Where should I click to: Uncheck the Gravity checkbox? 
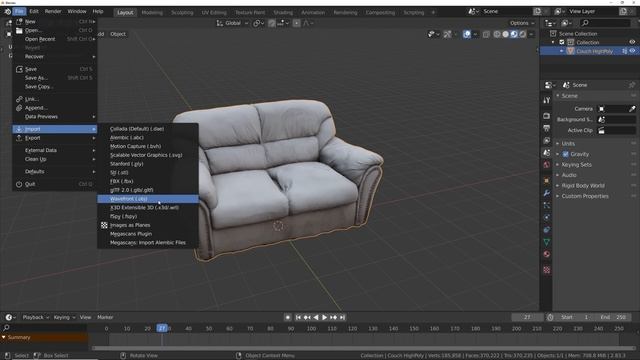[566, 154]
